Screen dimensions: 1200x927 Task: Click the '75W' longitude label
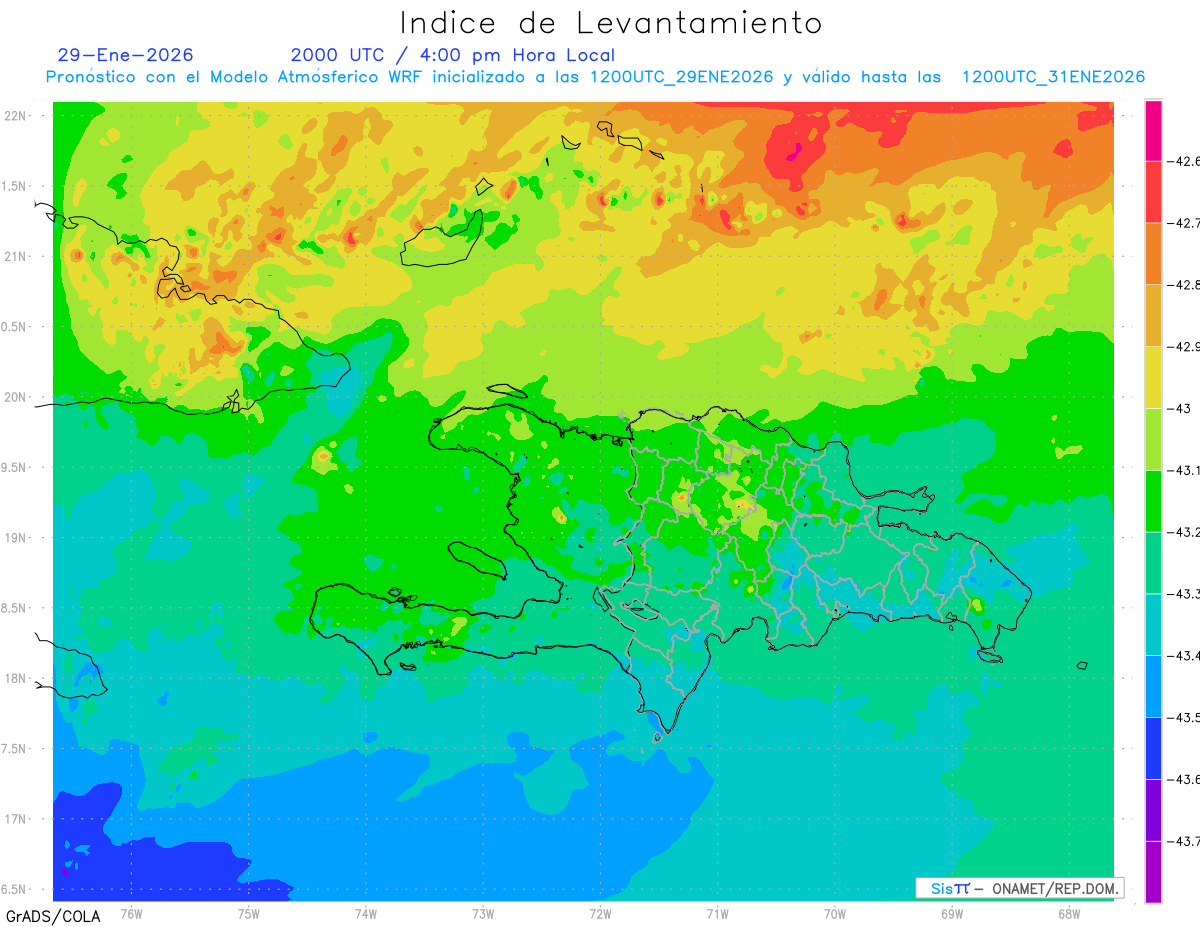click(249, 914)
